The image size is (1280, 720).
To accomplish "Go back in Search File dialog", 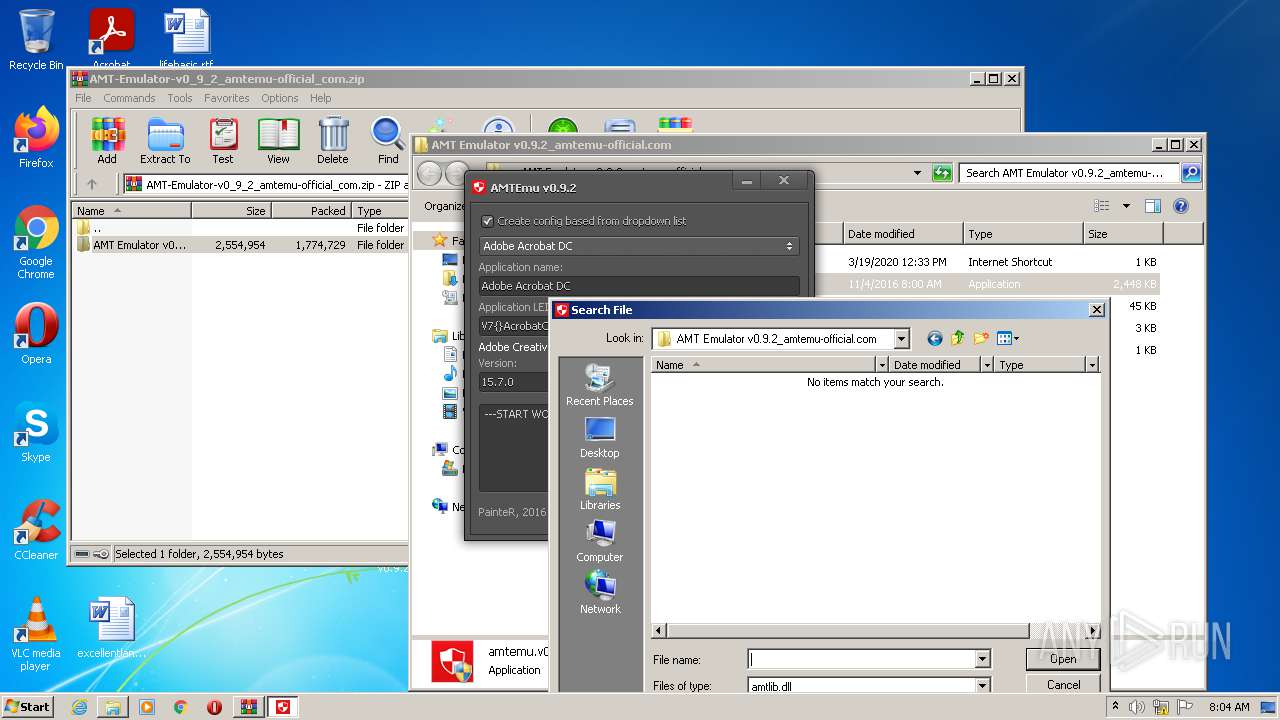I will click(935, 339).
